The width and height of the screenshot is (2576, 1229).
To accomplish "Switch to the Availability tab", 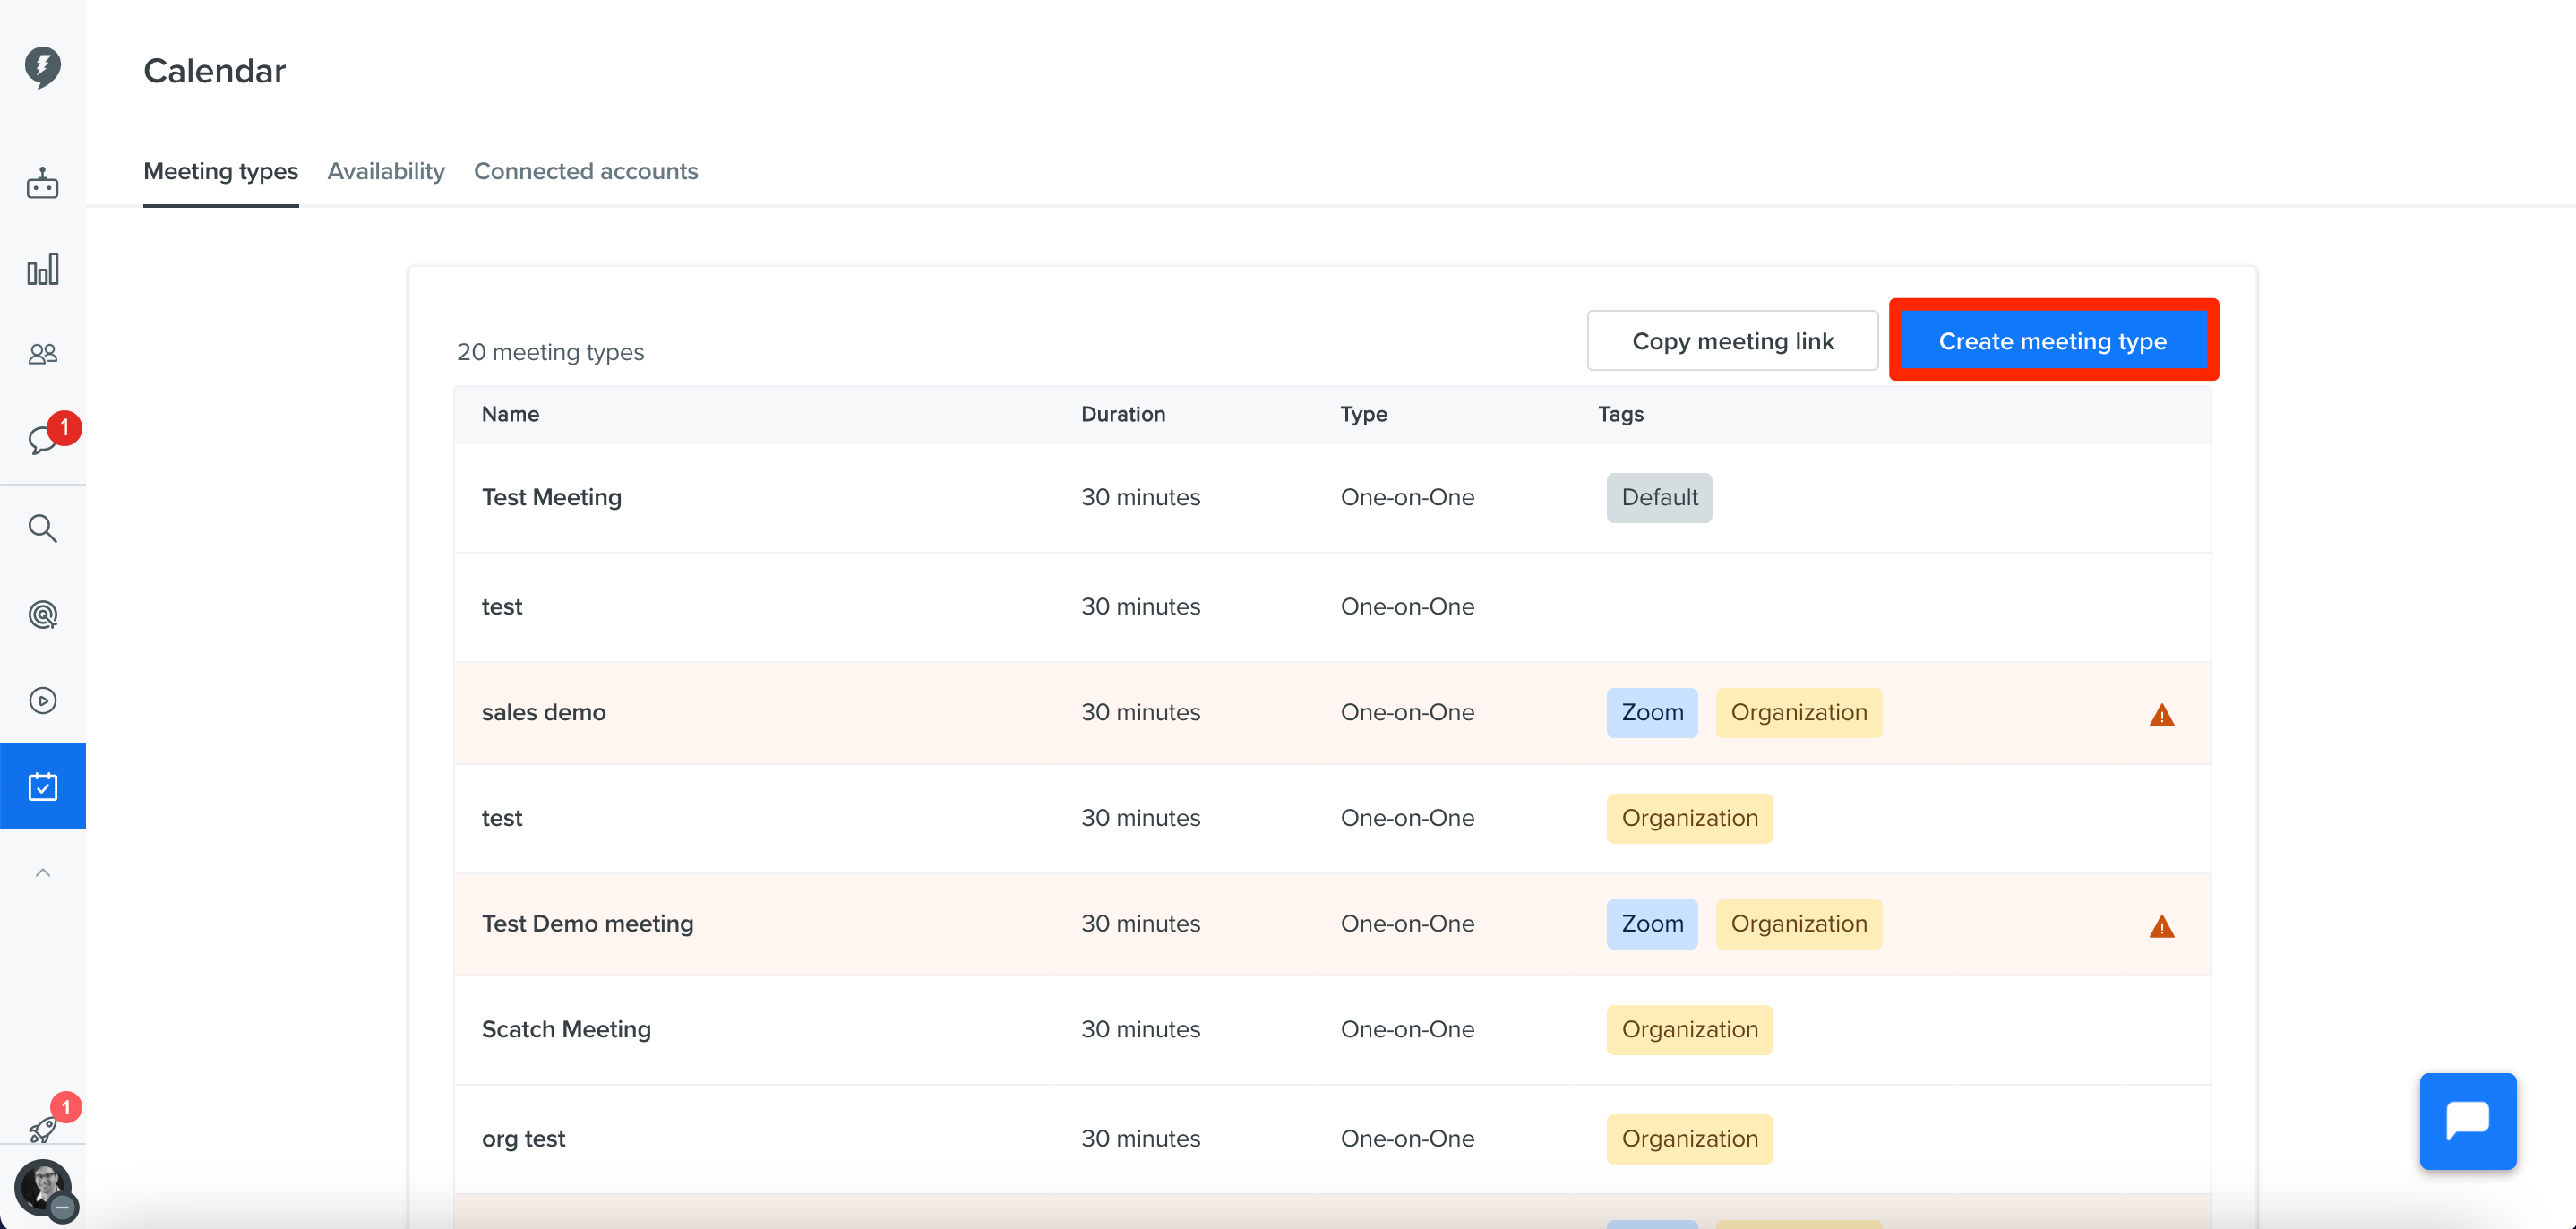I will point(386,171).
